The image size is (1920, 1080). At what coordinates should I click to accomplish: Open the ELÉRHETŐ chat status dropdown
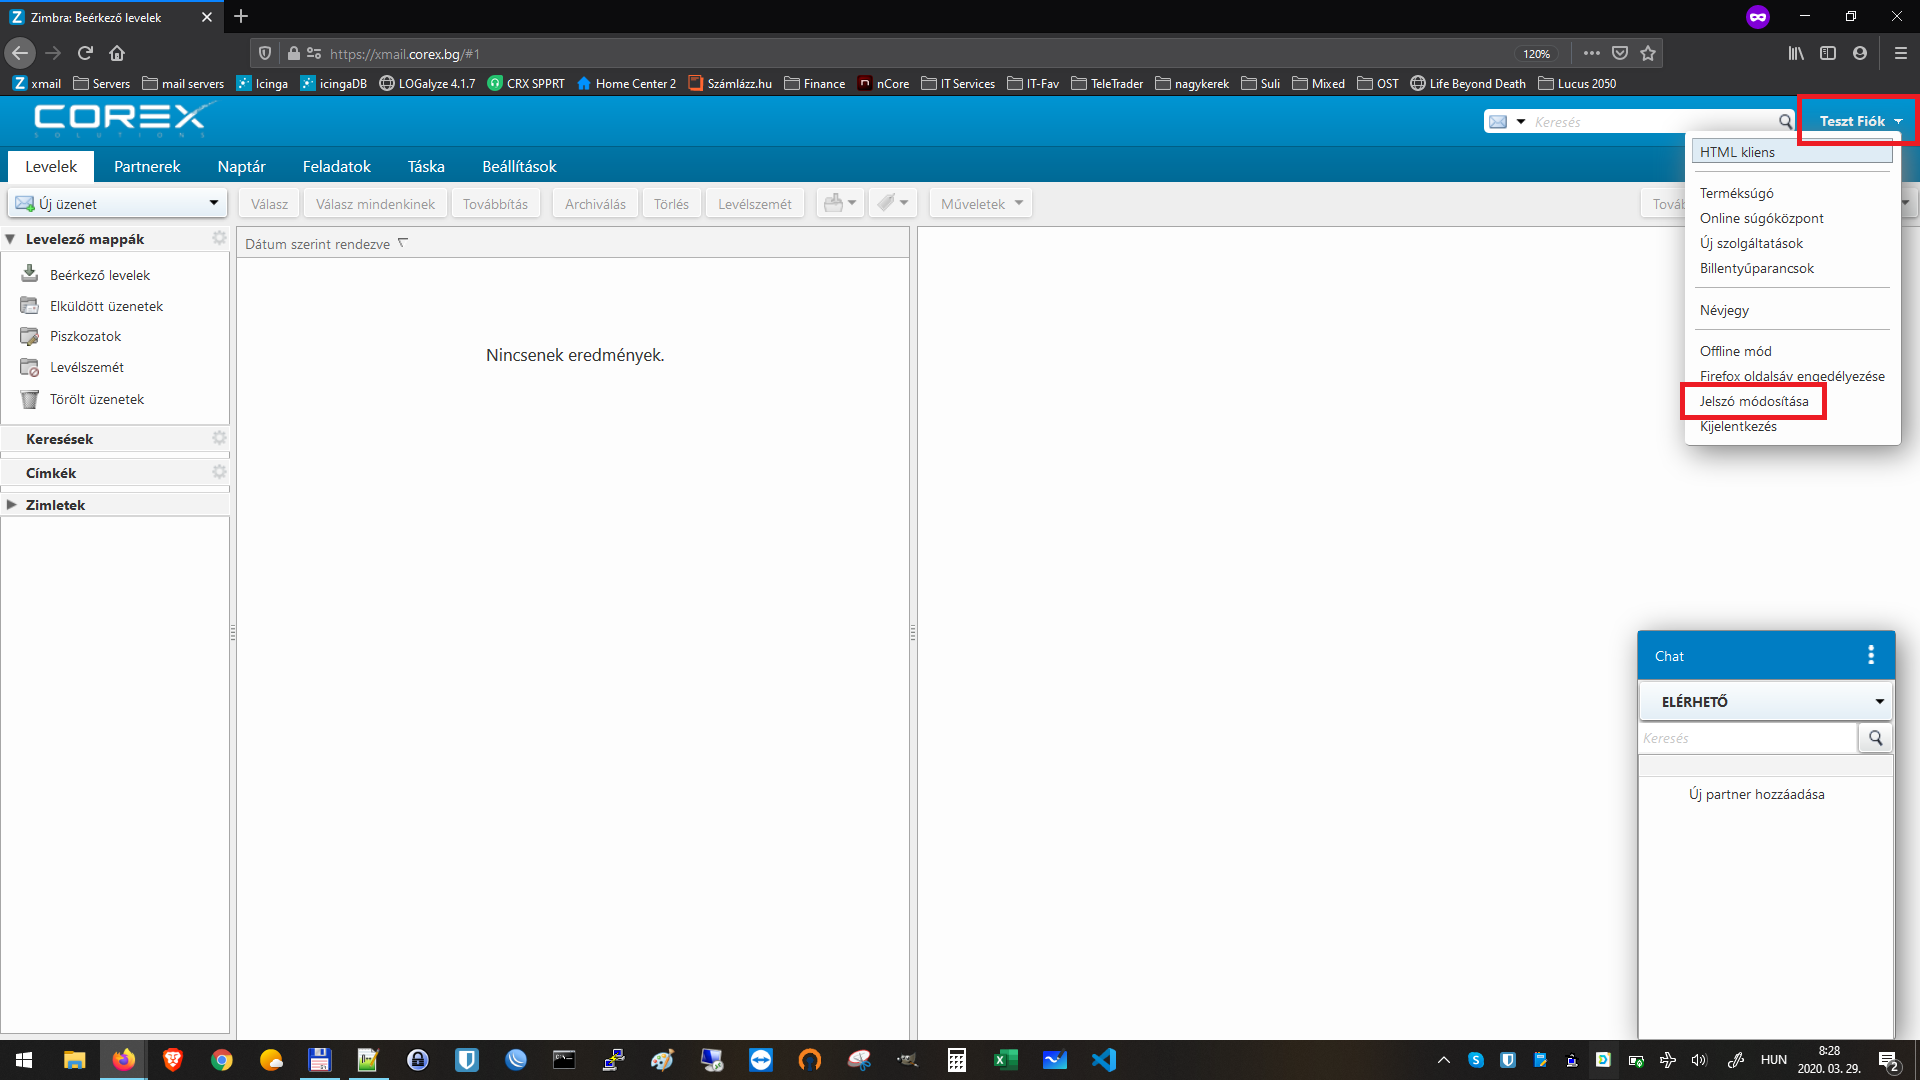(x=1879, y=702)
